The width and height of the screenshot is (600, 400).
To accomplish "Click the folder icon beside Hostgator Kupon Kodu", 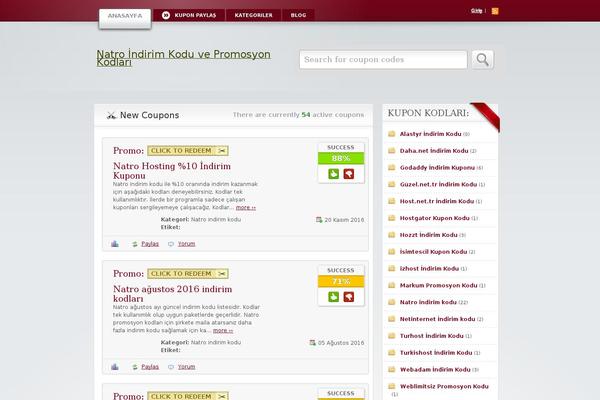I will tap(391, 218).
